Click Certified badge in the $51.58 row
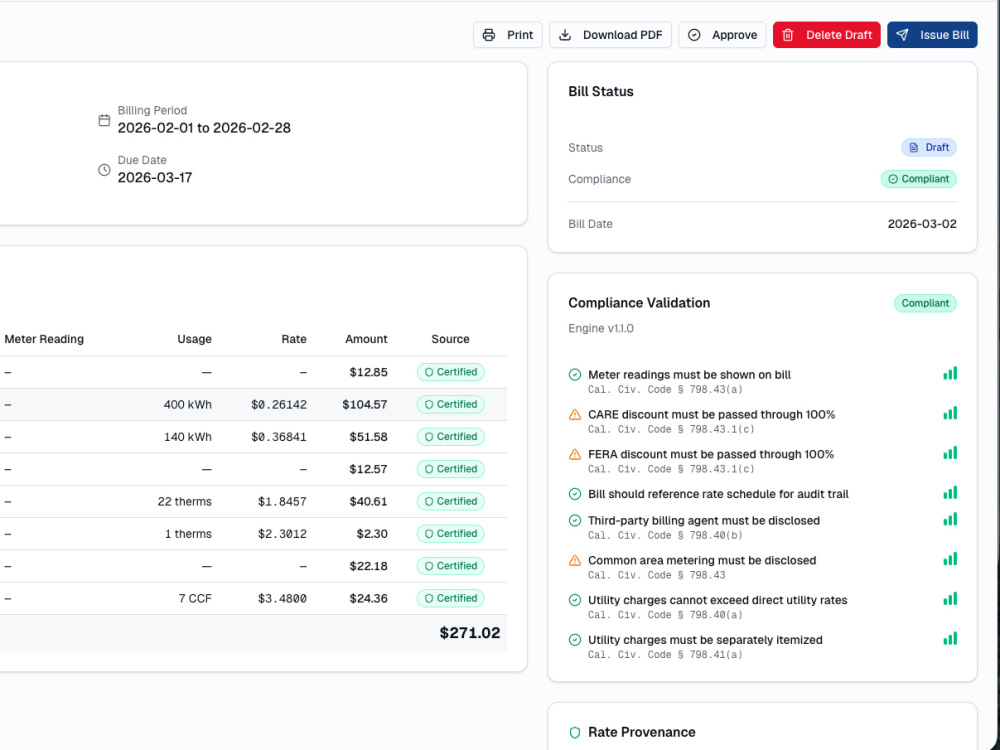 [x=450, y=437]
